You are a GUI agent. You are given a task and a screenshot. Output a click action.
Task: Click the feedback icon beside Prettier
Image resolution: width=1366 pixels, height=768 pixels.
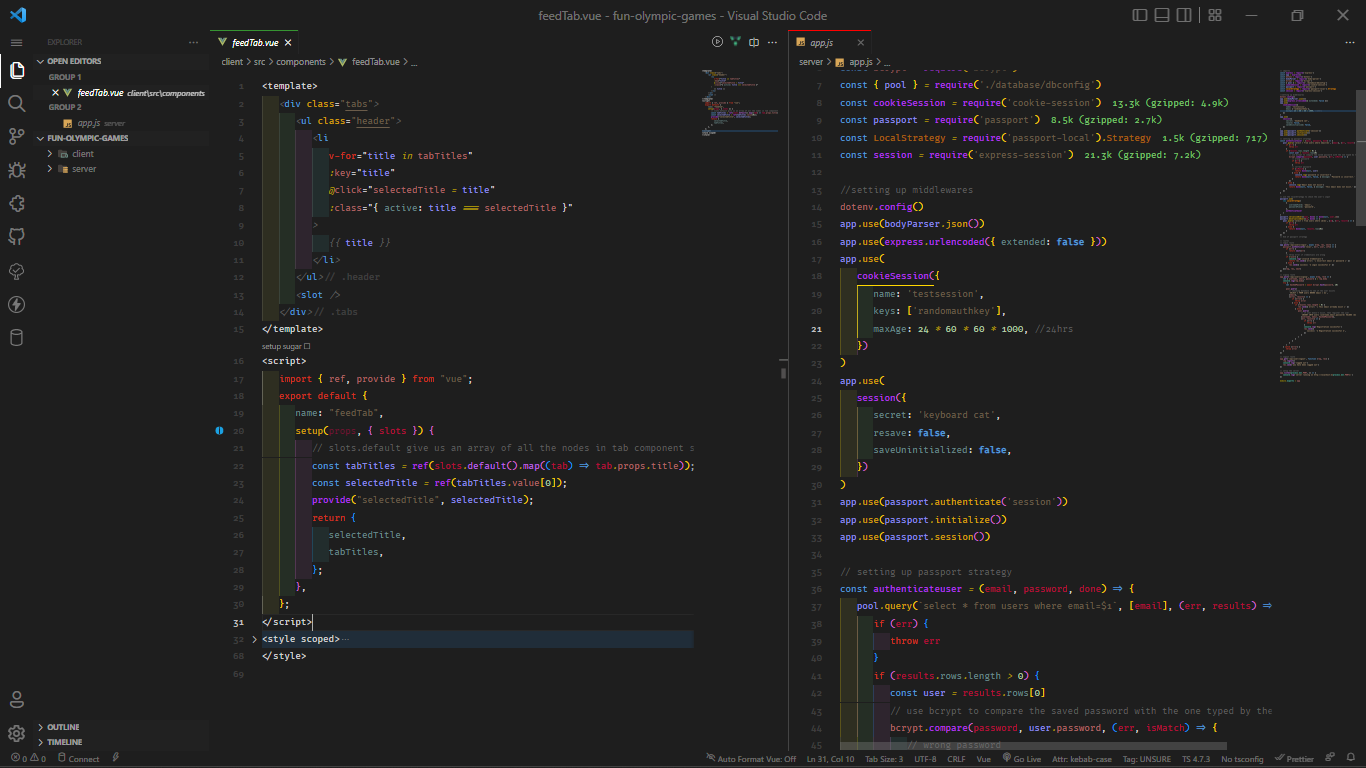(x=1330, y=758)
